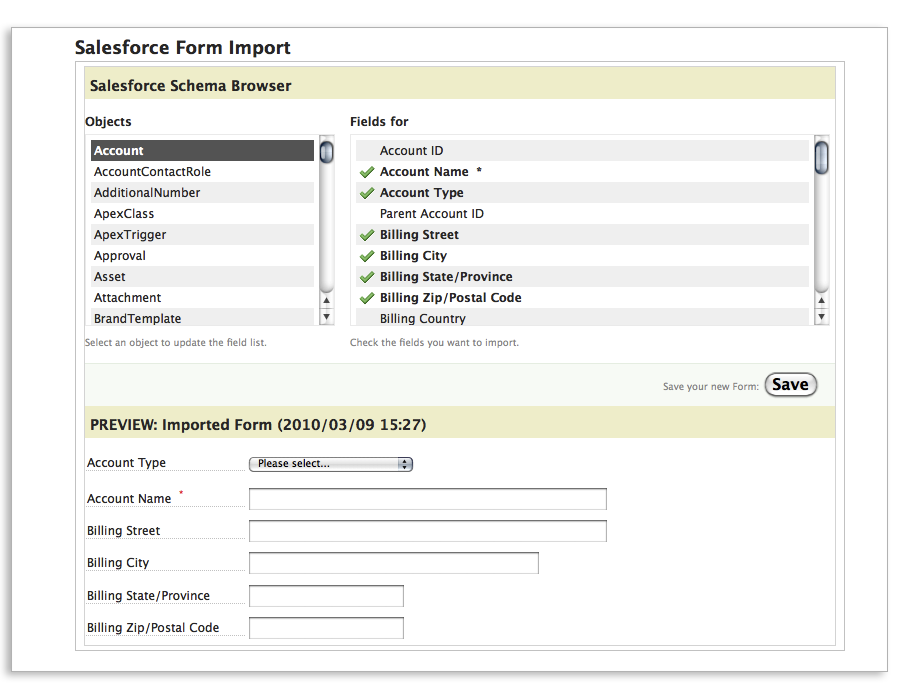Select the Attachment object

128,298
